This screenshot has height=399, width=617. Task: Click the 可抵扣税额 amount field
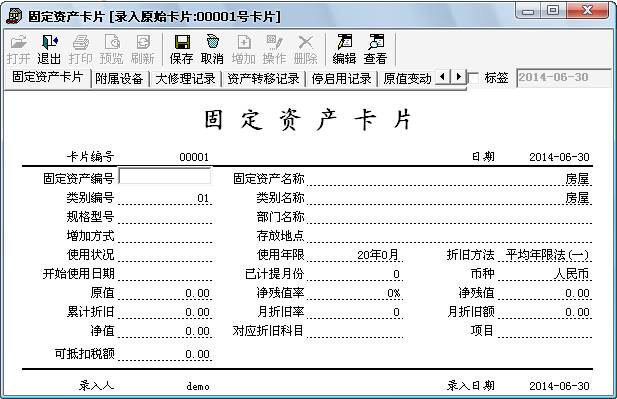tap(165, 353)
